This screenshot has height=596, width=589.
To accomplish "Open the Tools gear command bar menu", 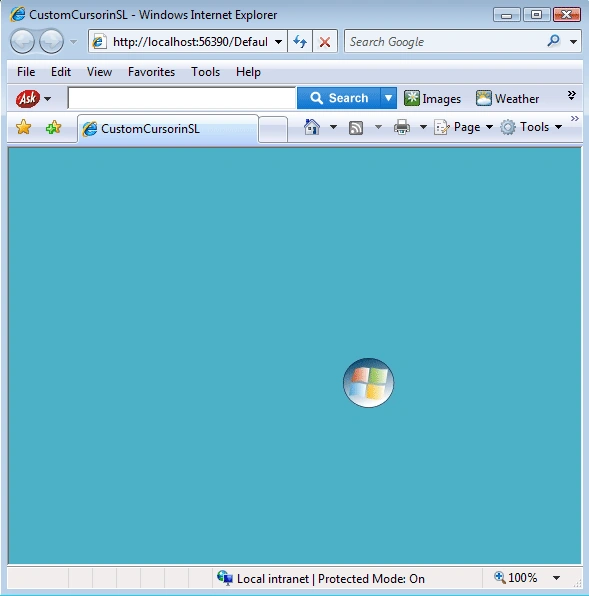I will (x=531, y=127).
